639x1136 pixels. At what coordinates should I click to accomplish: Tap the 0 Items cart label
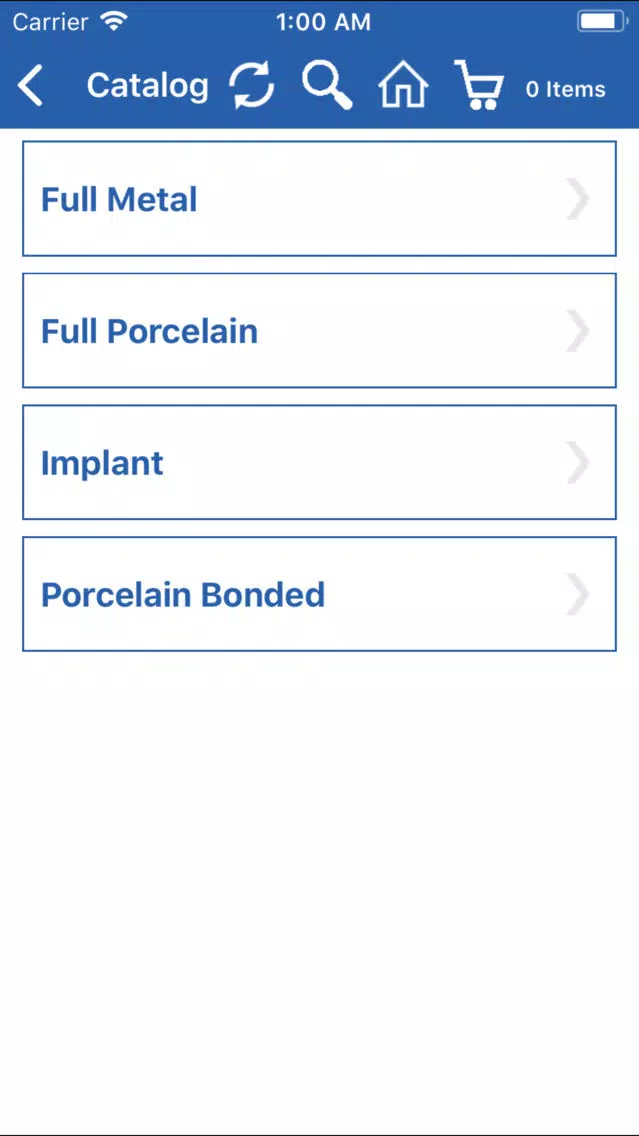[565, 89]
